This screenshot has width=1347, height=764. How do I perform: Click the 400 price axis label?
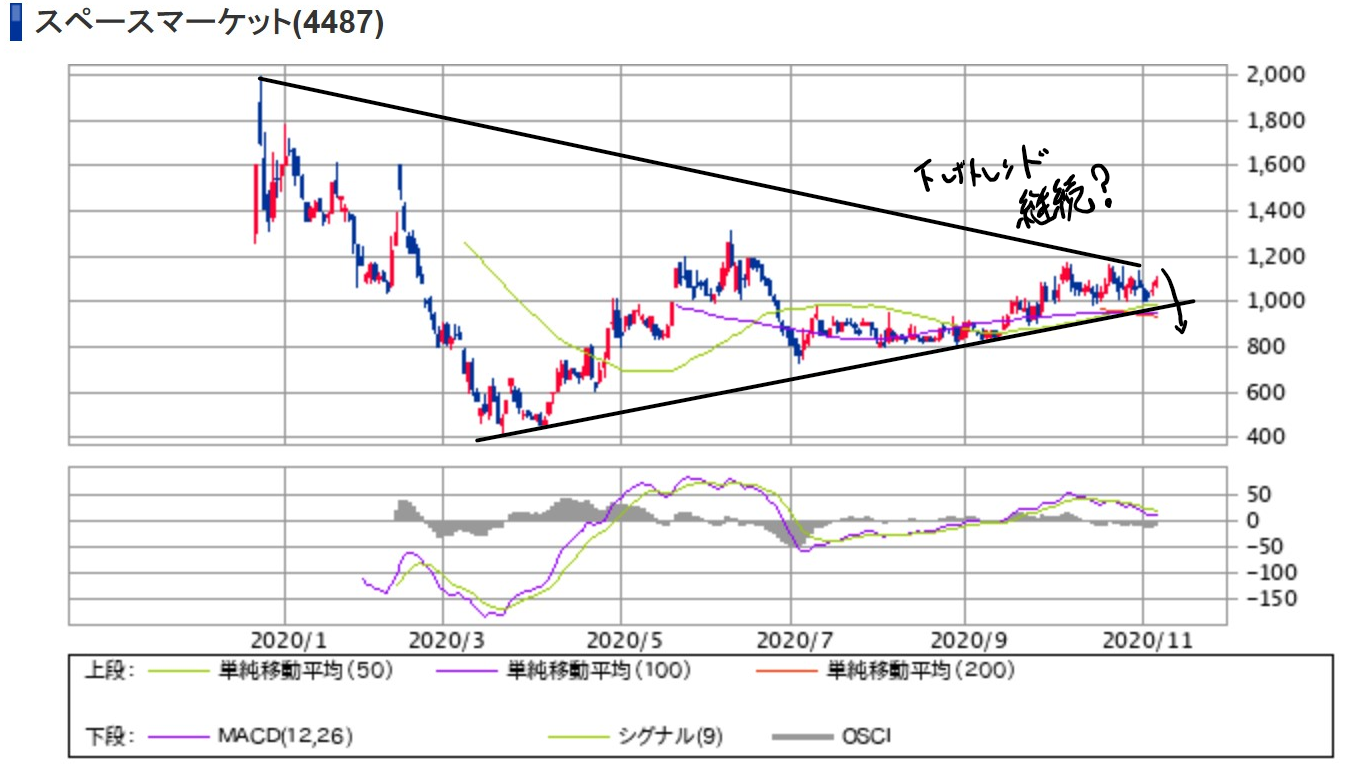[1264, 437]
